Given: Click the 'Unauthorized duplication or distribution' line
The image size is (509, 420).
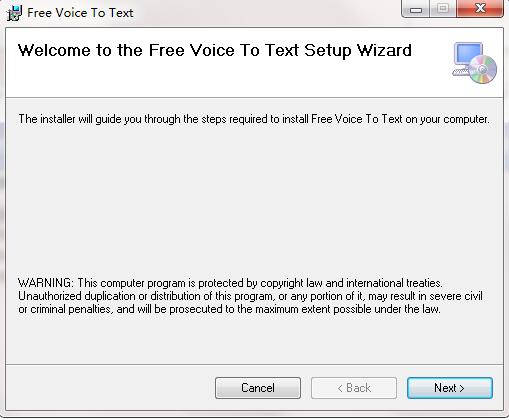Looking at the screenshot, I should pyautogui.click(x=250, y=296).
